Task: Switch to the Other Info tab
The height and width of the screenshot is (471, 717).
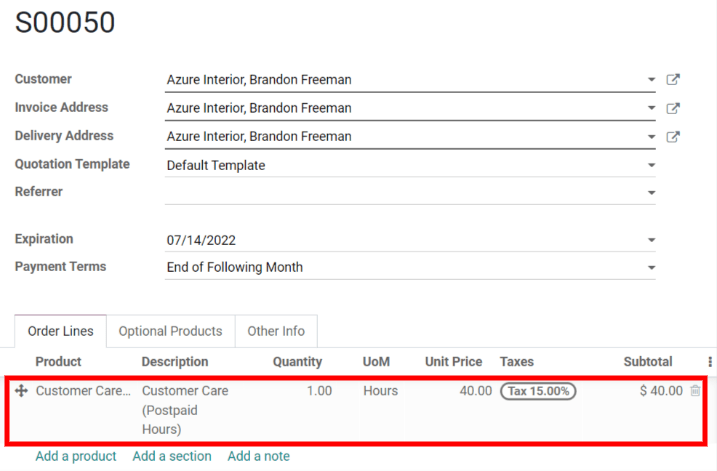Action: pyautogui.click(x=276, y=331)
